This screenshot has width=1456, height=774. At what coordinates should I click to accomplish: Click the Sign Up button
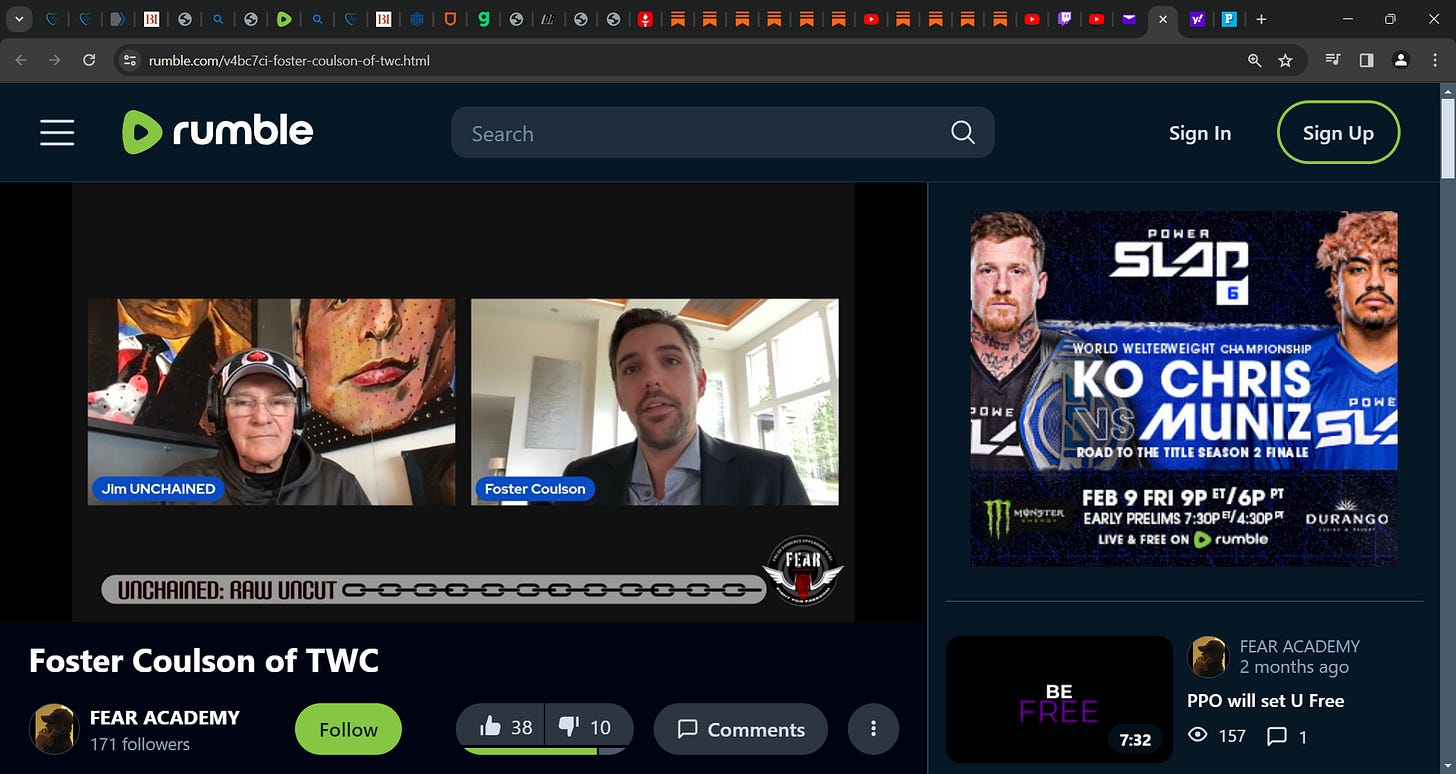pos(1338,133)
